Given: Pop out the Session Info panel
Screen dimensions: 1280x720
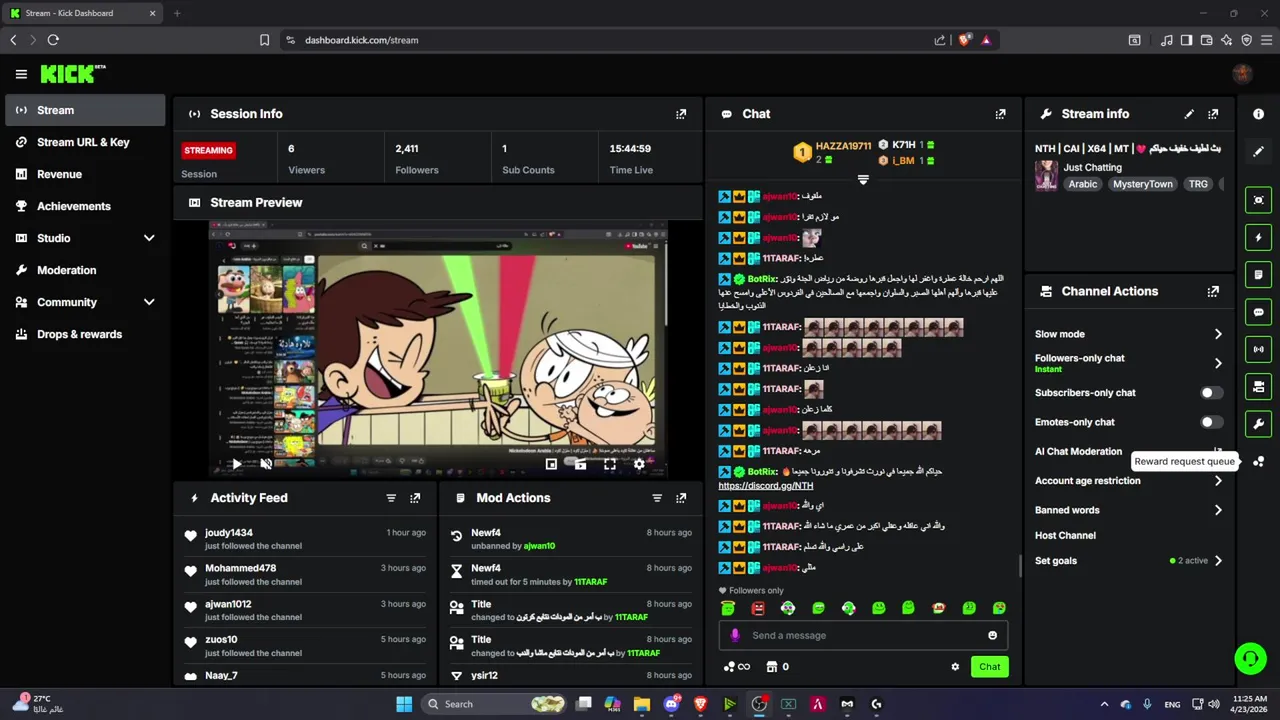Looking at the screenshot, I should (x=681, y=114).
